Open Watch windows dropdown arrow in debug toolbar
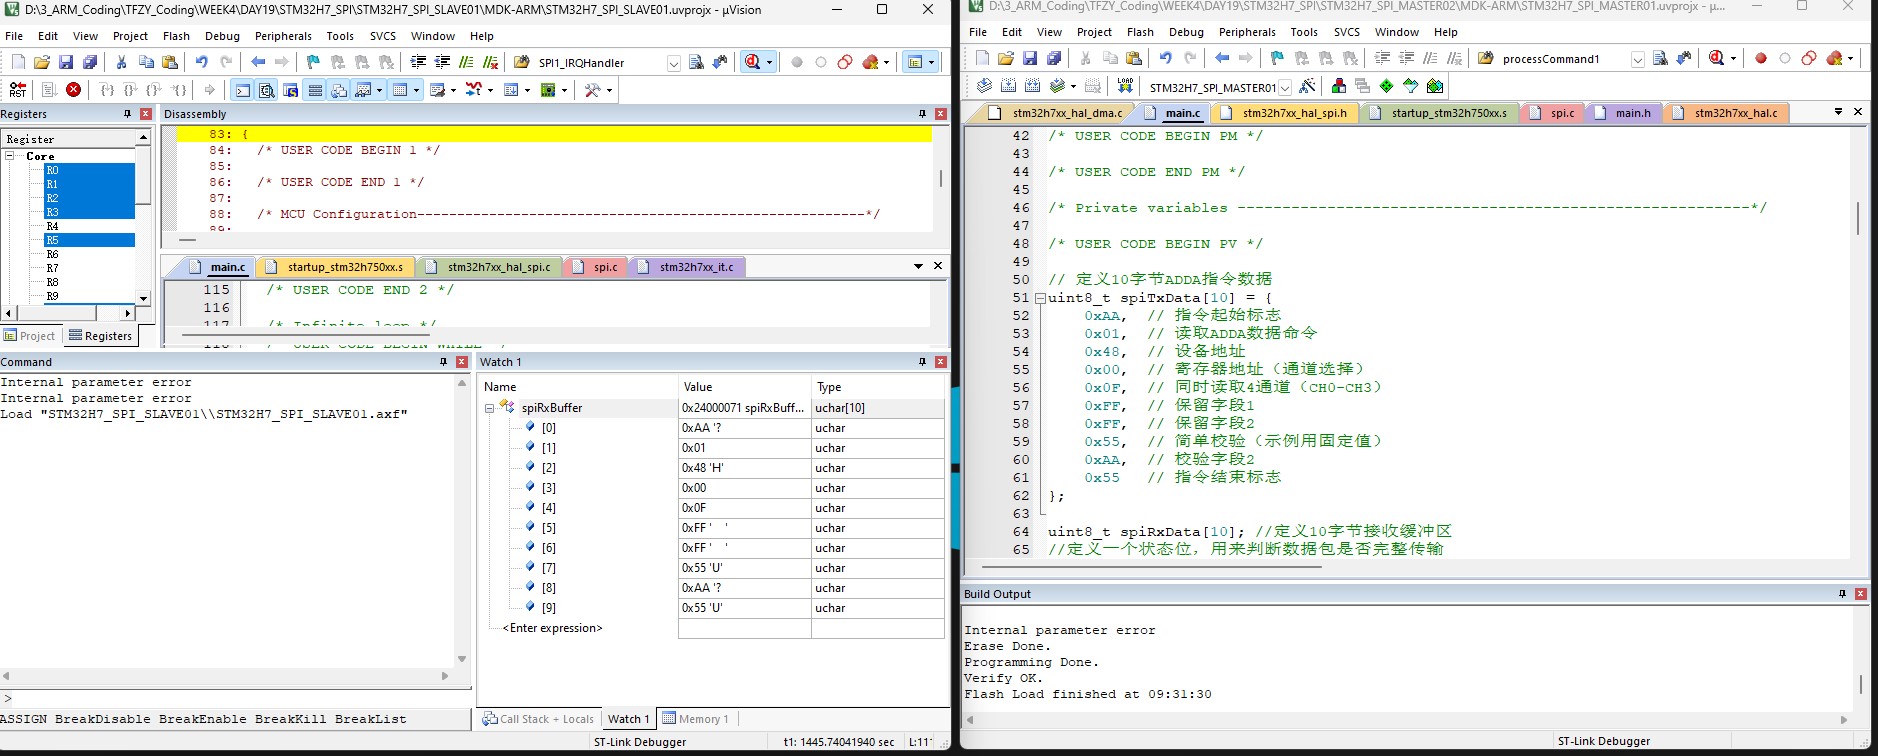 click(x=379, y=90)
